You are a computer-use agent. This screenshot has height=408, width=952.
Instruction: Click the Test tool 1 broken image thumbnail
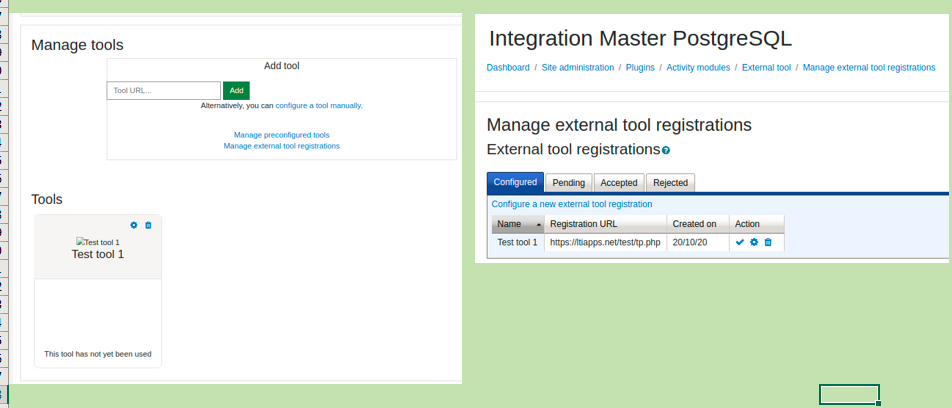pos(98,242)
